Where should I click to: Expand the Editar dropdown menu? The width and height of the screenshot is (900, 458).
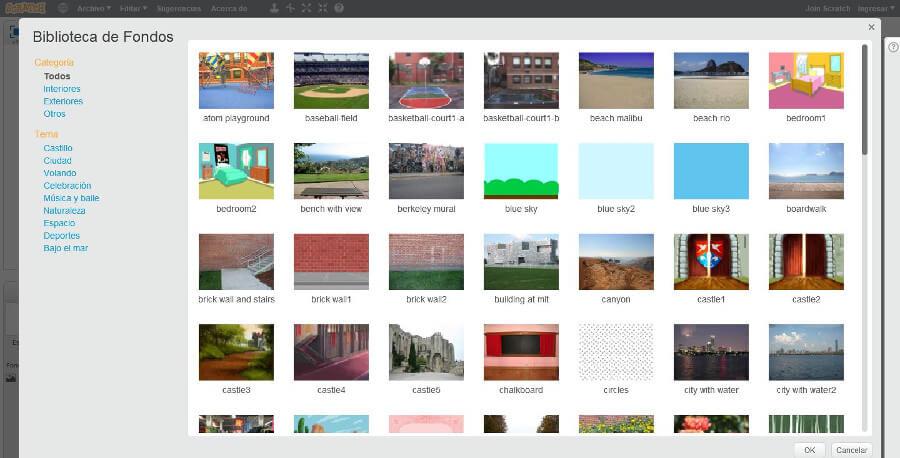coord(134,8)
